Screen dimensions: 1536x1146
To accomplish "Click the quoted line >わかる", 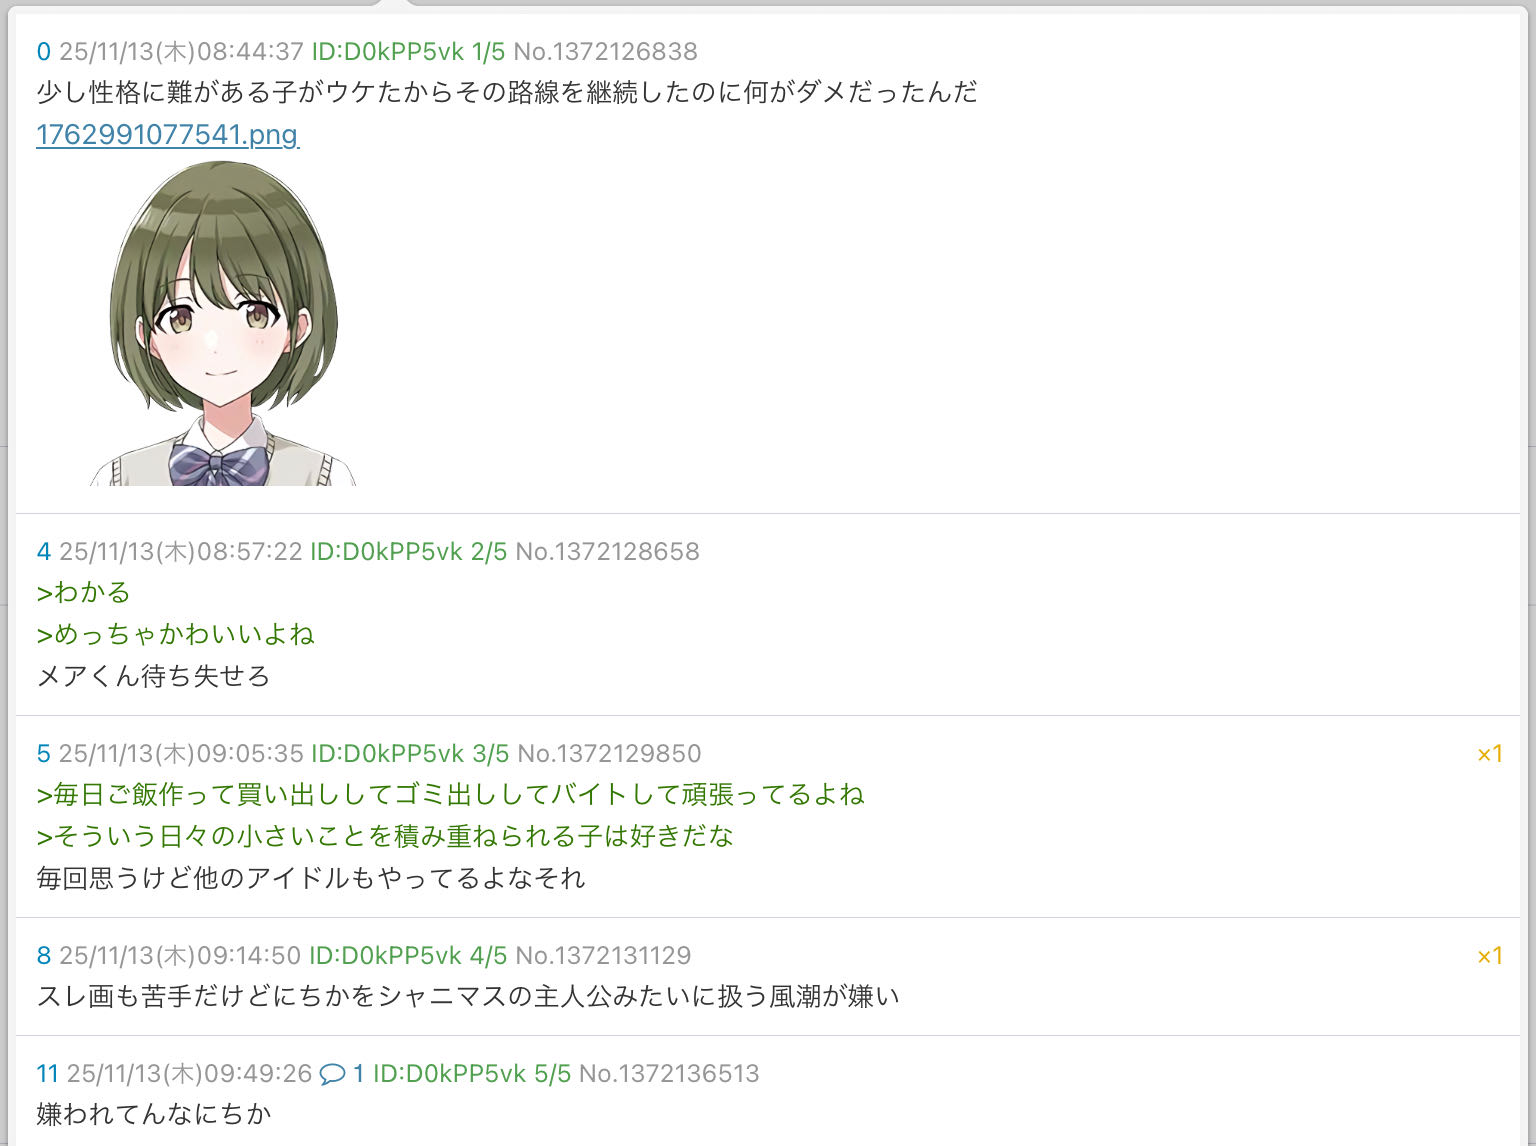I will [84, 593].
